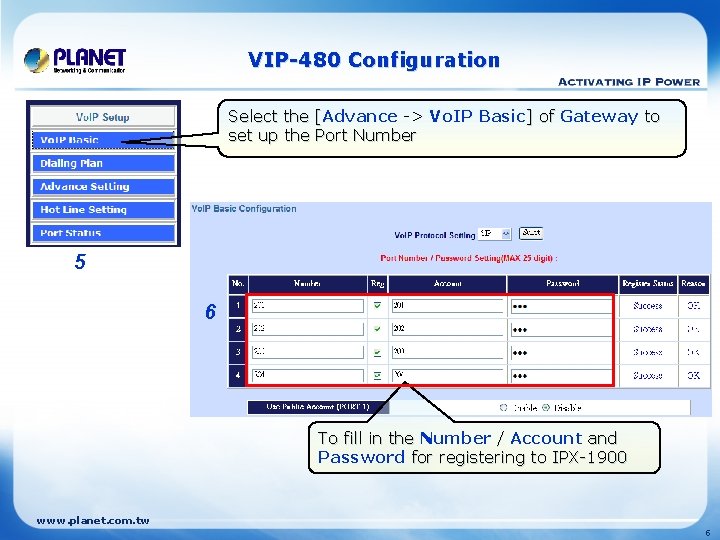
Task: Click the PLANET logo
Action: [75, 61]
